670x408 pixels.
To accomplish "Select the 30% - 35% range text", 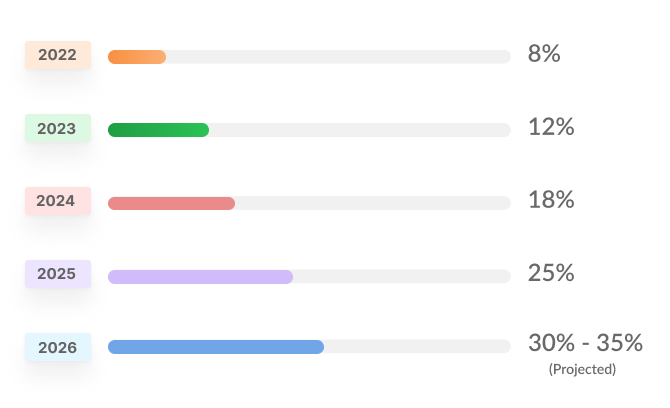I will pyautogui.click(x=585, y=342).
